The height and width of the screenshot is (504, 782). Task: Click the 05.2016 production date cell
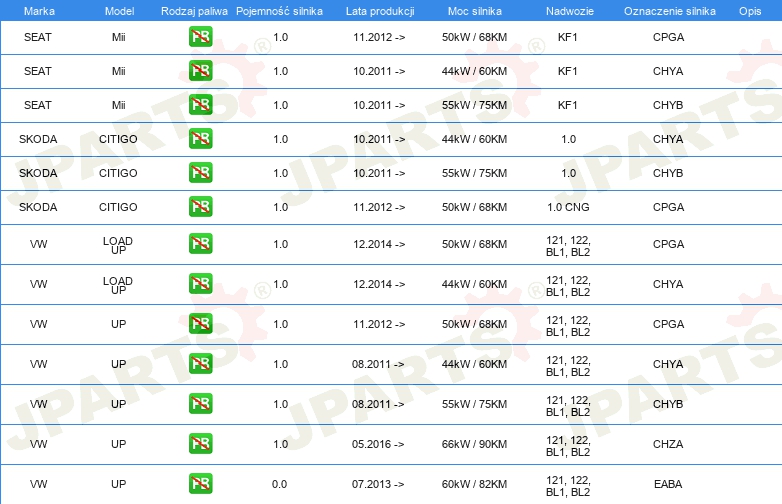(378, 444)
